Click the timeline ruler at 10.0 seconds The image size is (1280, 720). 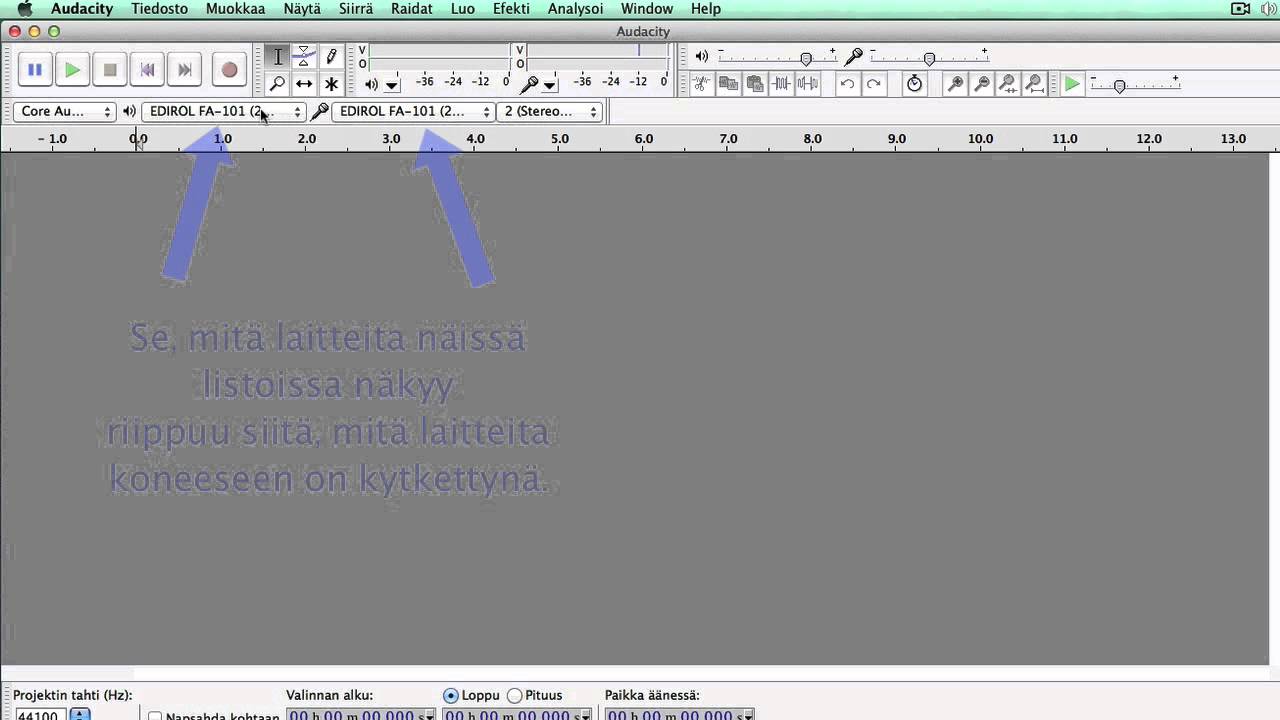pos(980,139)
